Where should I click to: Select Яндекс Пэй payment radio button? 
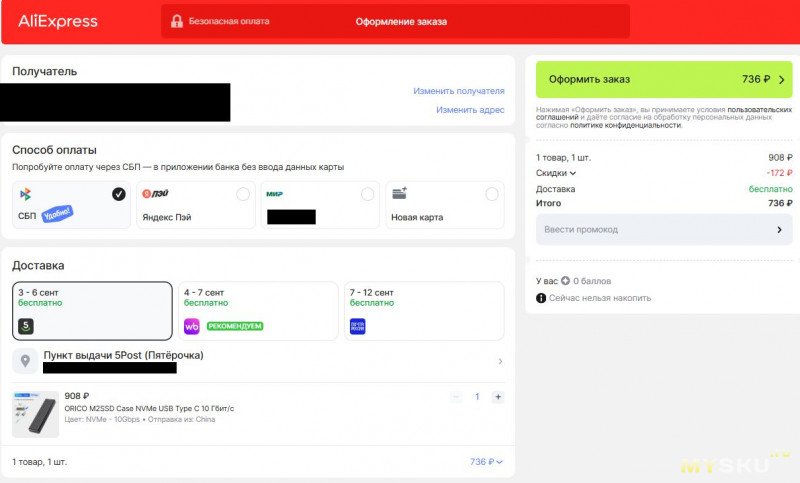[x=243, y=194]
